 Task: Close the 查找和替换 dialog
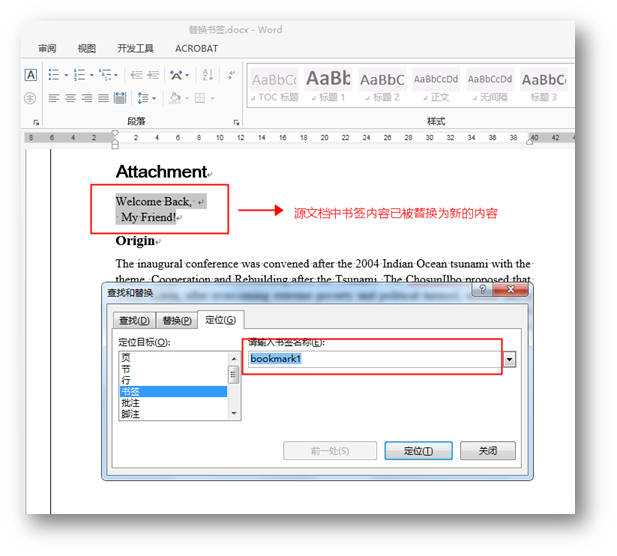pyautogui.click(x=511, y=290)
